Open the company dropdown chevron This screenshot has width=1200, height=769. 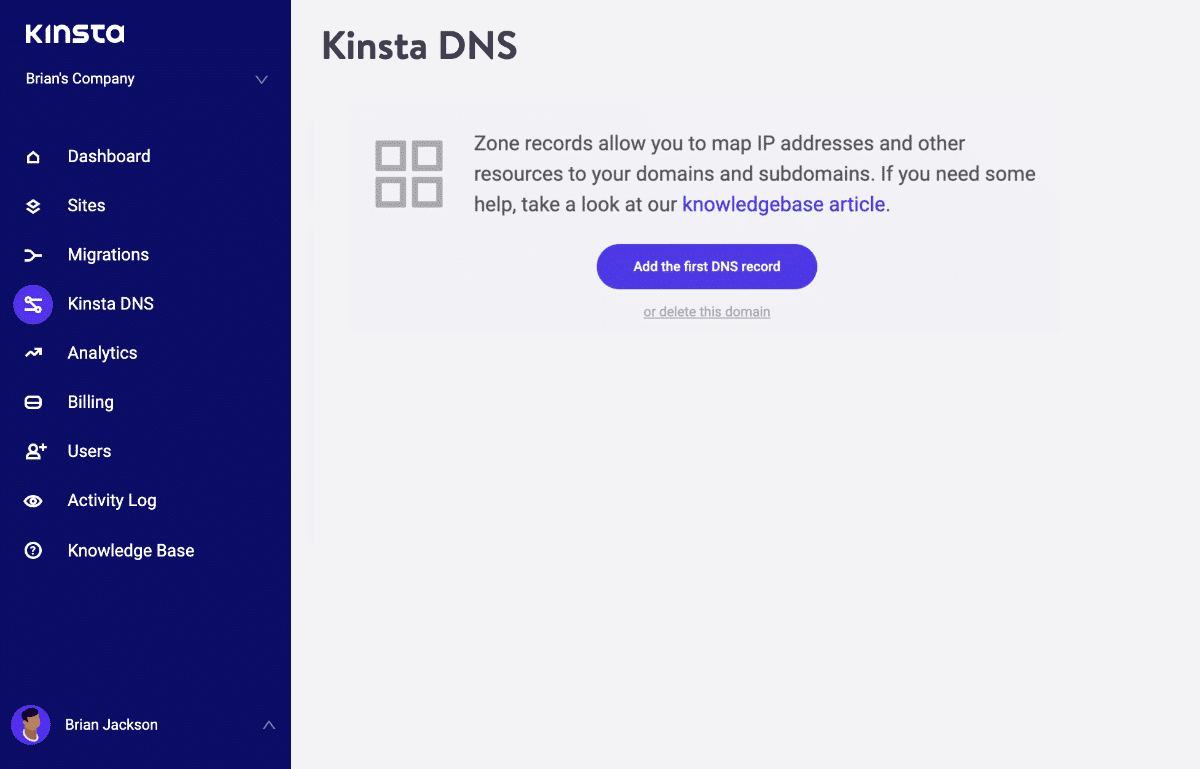pyautogui.click(x=261, y=78)
